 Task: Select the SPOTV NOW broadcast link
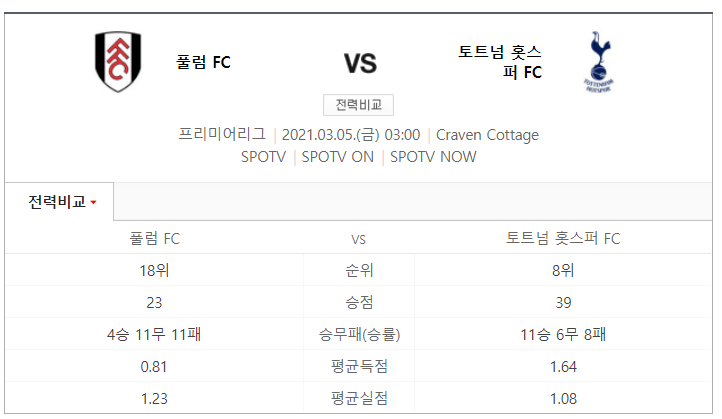pyautogui.click(x=433, y=157)
